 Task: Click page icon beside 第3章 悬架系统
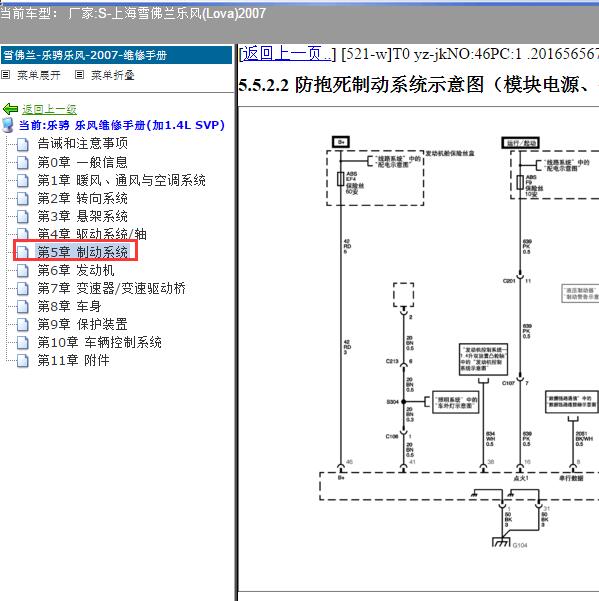23,217
